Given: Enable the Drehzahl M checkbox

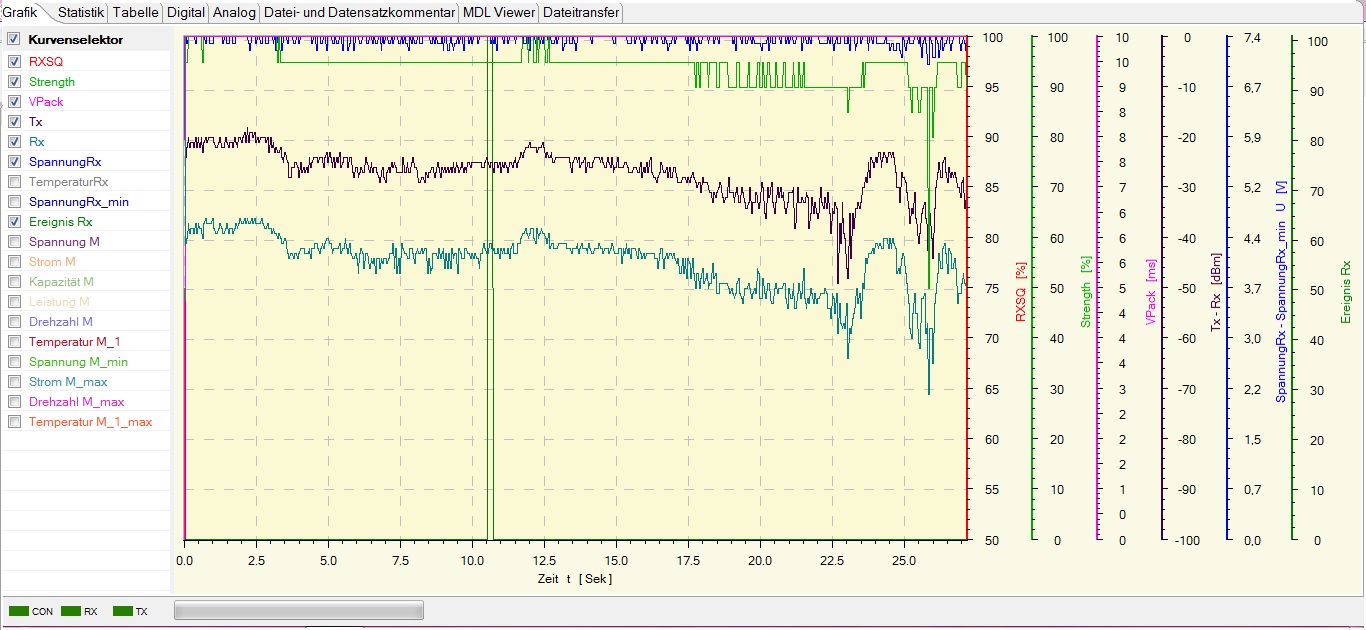Looking at the screenshot, I should [14, 321].
